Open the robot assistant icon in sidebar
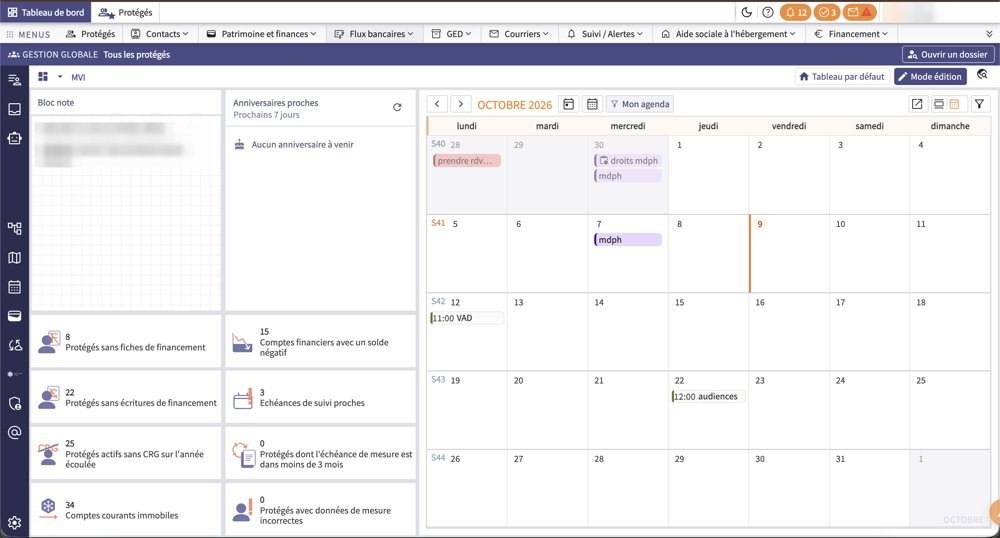1000x538 pixels. pyautogui.click(x=15, y=138)
